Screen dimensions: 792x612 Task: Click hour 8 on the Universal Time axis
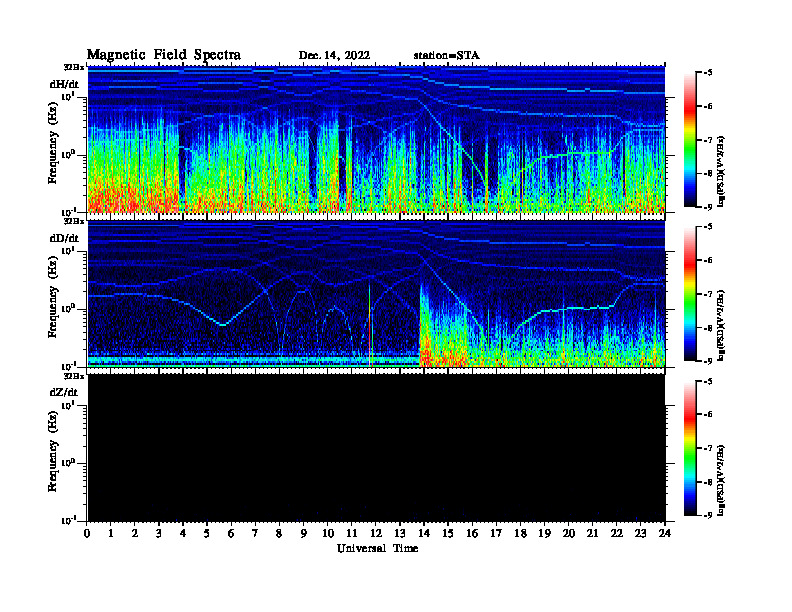[x=279, y=533]
